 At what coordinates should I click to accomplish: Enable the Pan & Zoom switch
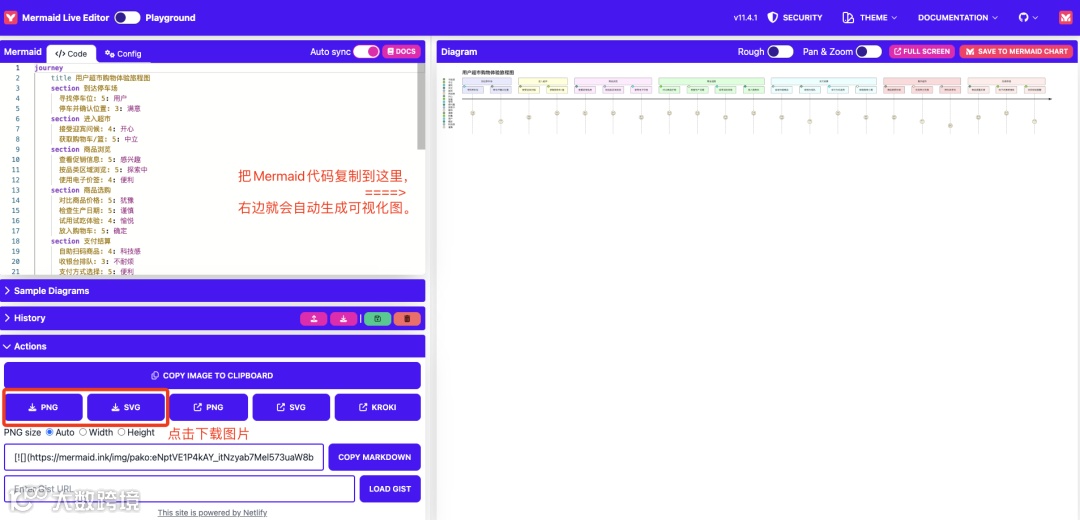tap(869, 52)
